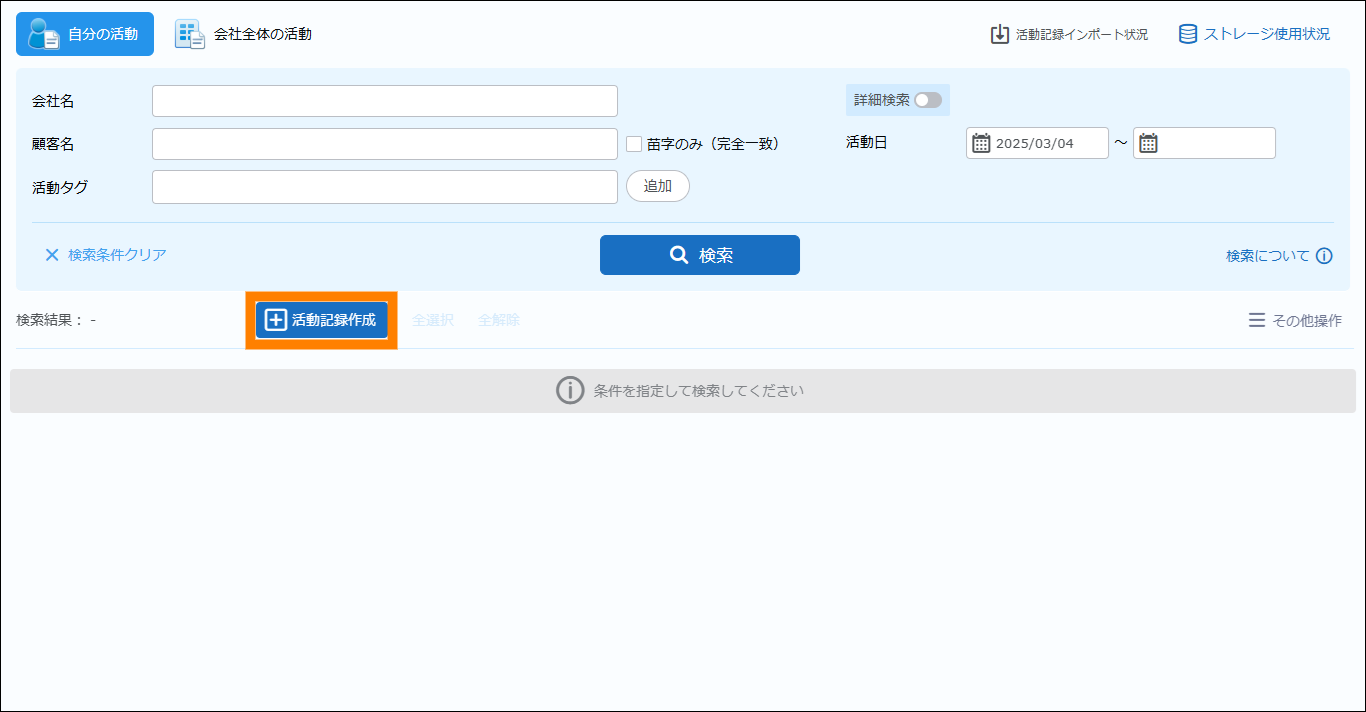Click the X icon for 検索条件クリア

coord(52,255)
